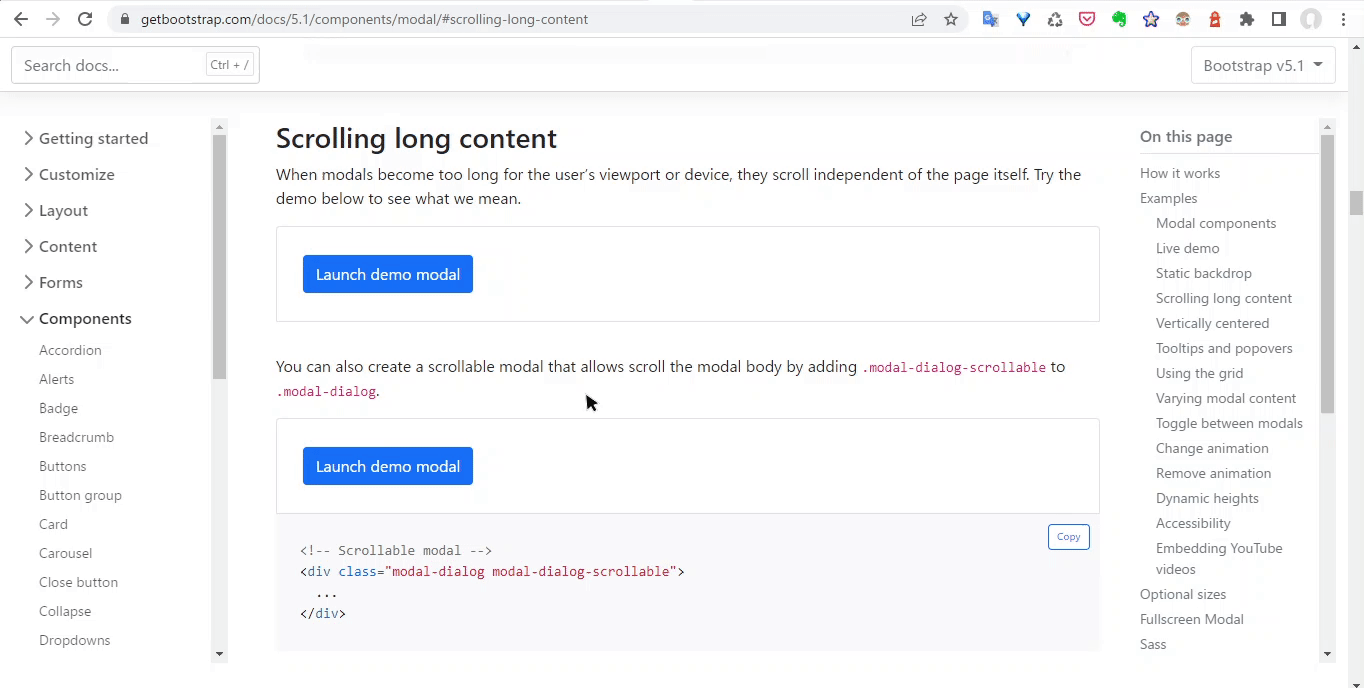1364x688 pixels.
Task: Jump to Varying modal content section
Action: pos(1226,398)
